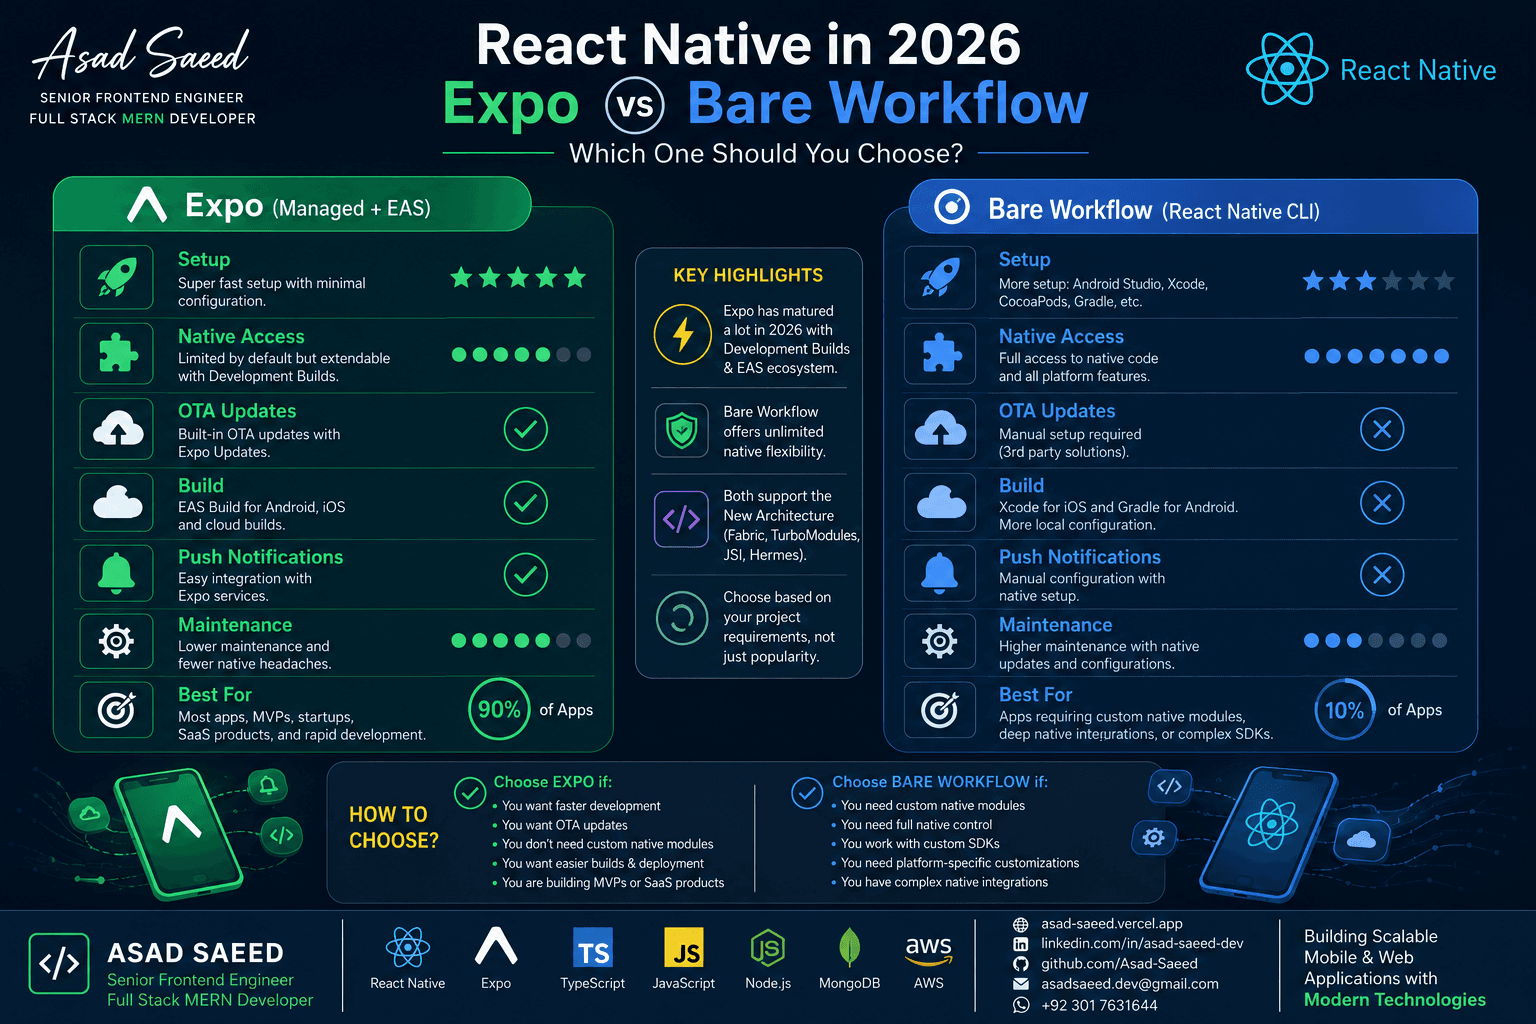Image resolution: width=1536 pixels, height=1024 pixels.
Task: Click the Expo Maintenance gear icon
Action: click(117, 641)
